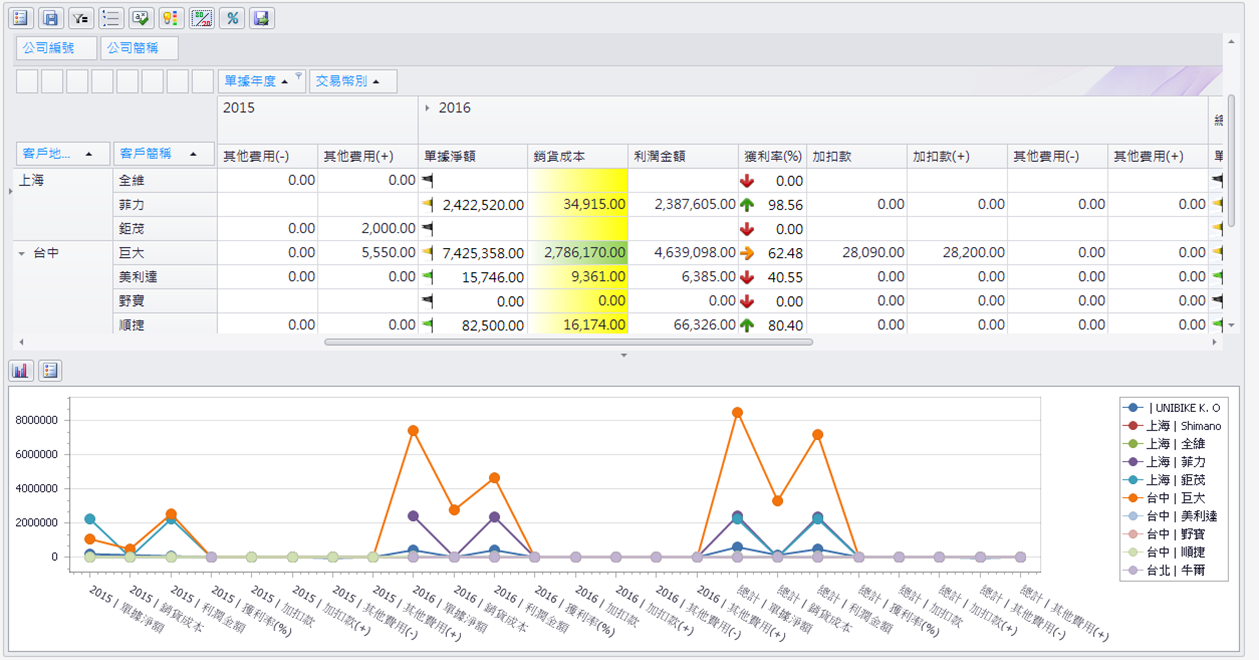Viewport: 1259px width, 660px height.
Task: Select the 菲力 customer row header
Action: pos(164,204)
